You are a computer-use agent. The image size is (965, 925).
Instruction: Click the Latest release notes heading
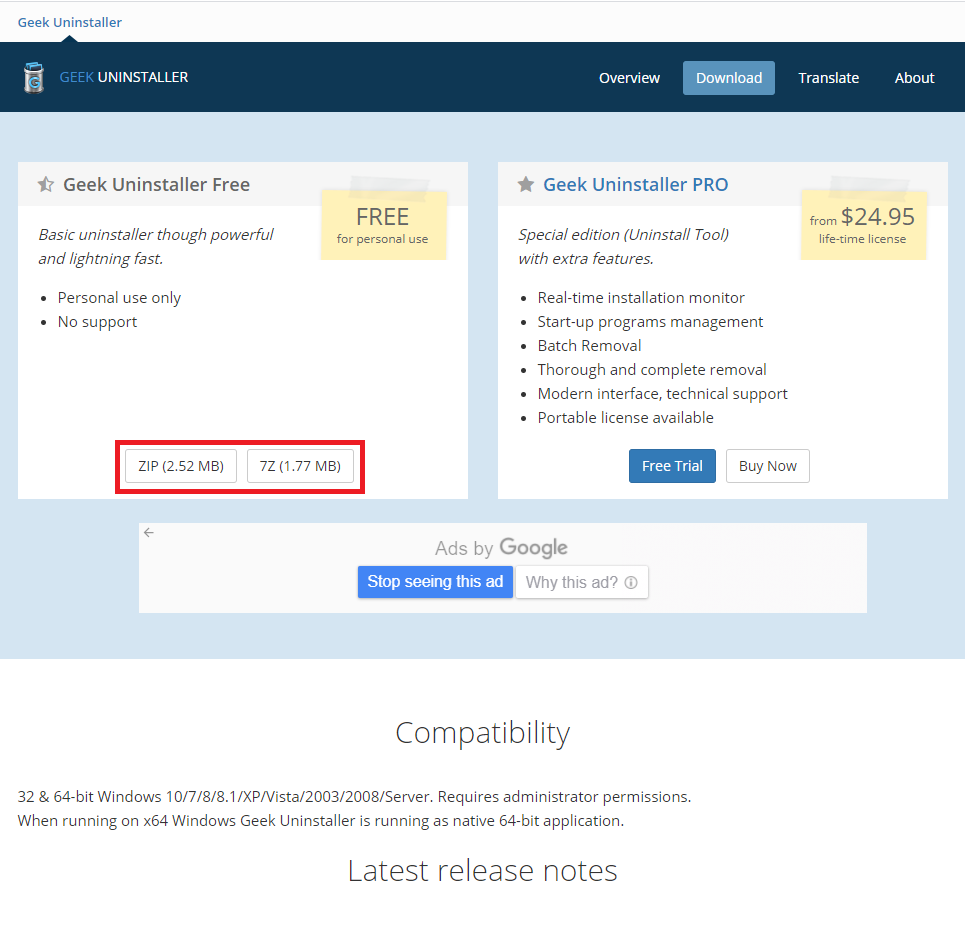pyautogui.click(x=482, y=871)
